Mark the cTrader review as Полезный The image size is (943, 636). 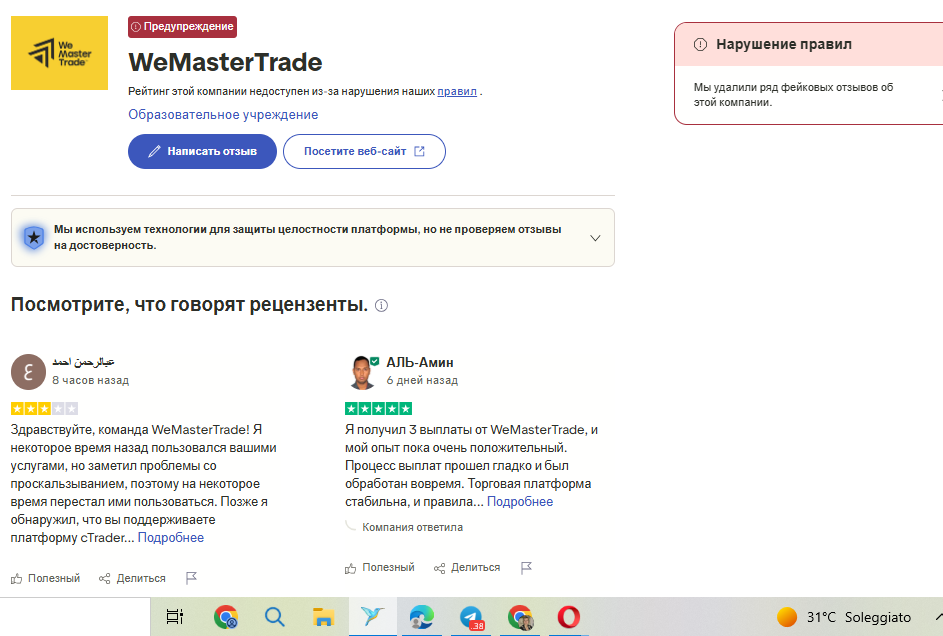46,578
